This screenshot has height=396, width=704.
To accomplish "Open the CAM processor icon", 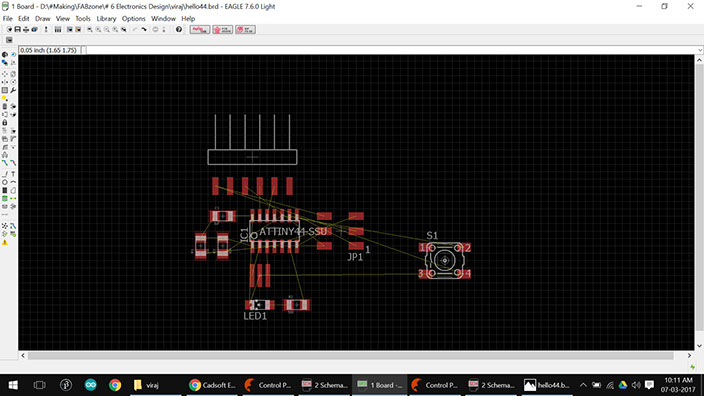I will (x=35, y=29).
